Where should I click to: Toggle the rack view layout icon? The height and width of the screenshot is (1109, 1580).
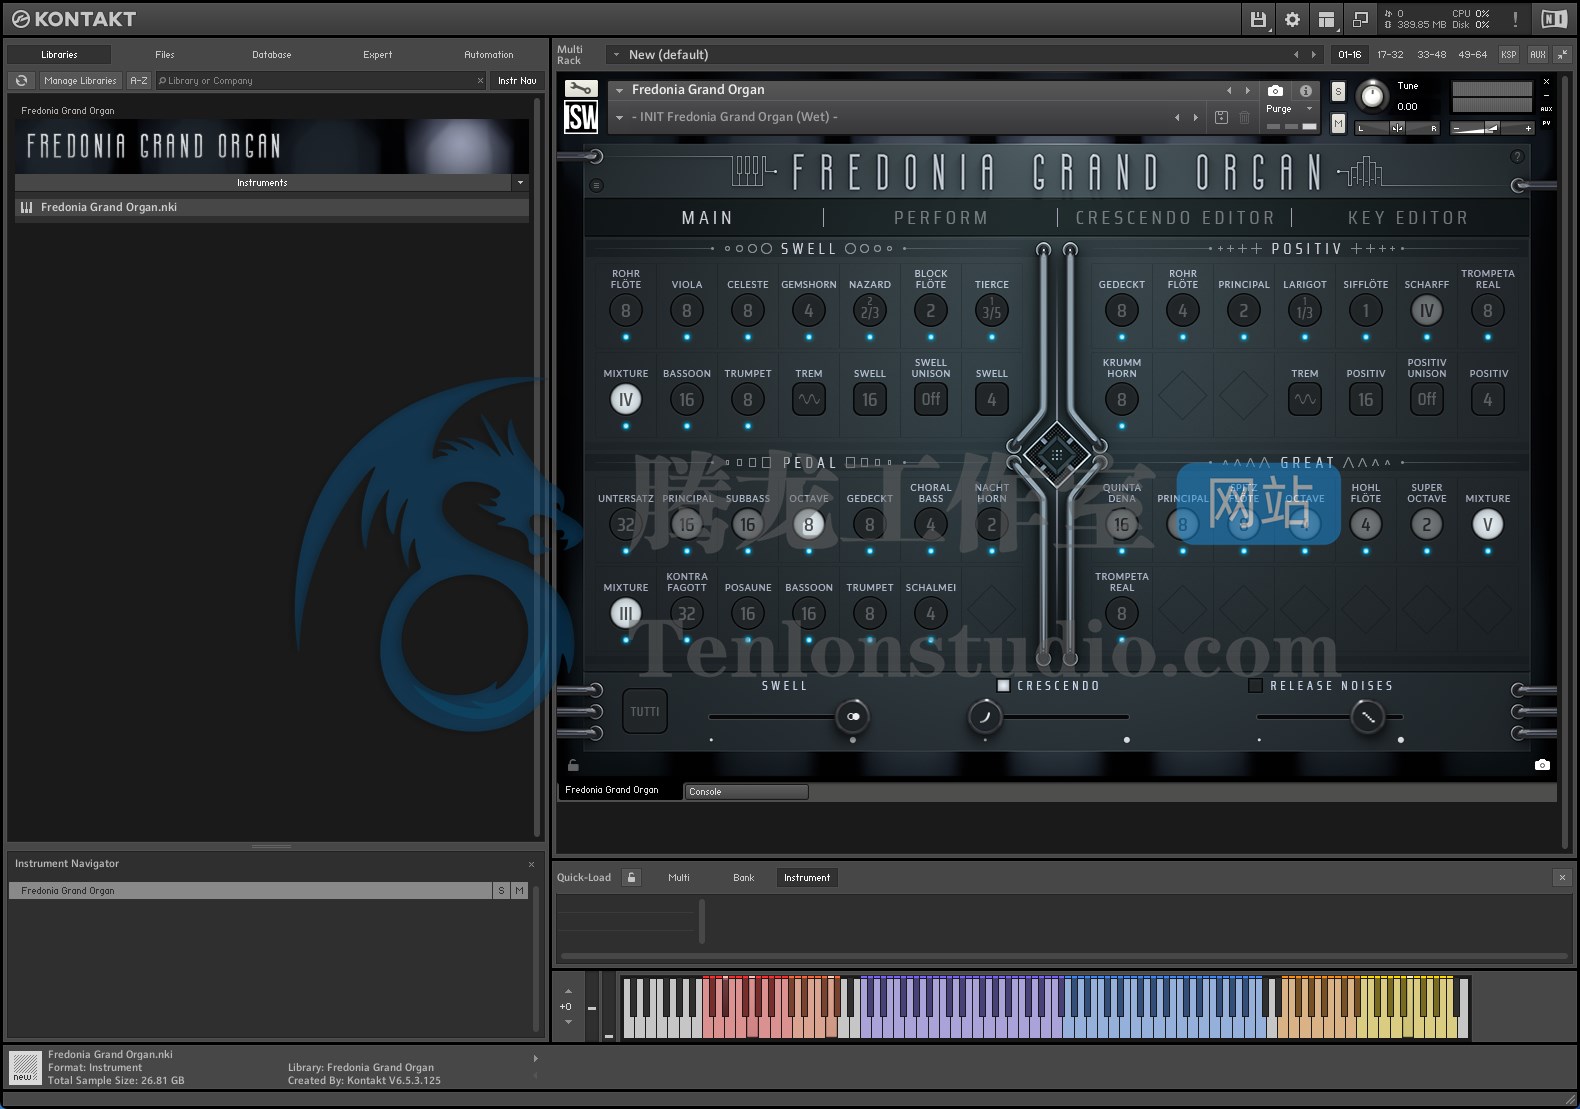(x=1326, y=19)
